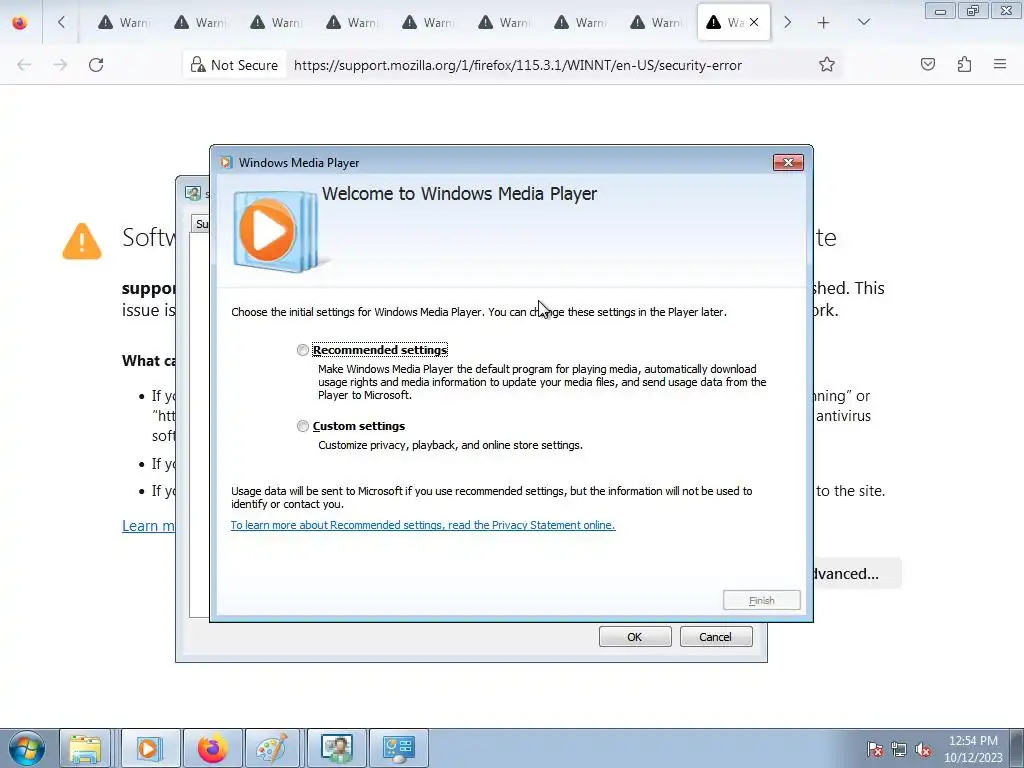
Task: Click the Advanced button on the warning page
Action: 857,573
